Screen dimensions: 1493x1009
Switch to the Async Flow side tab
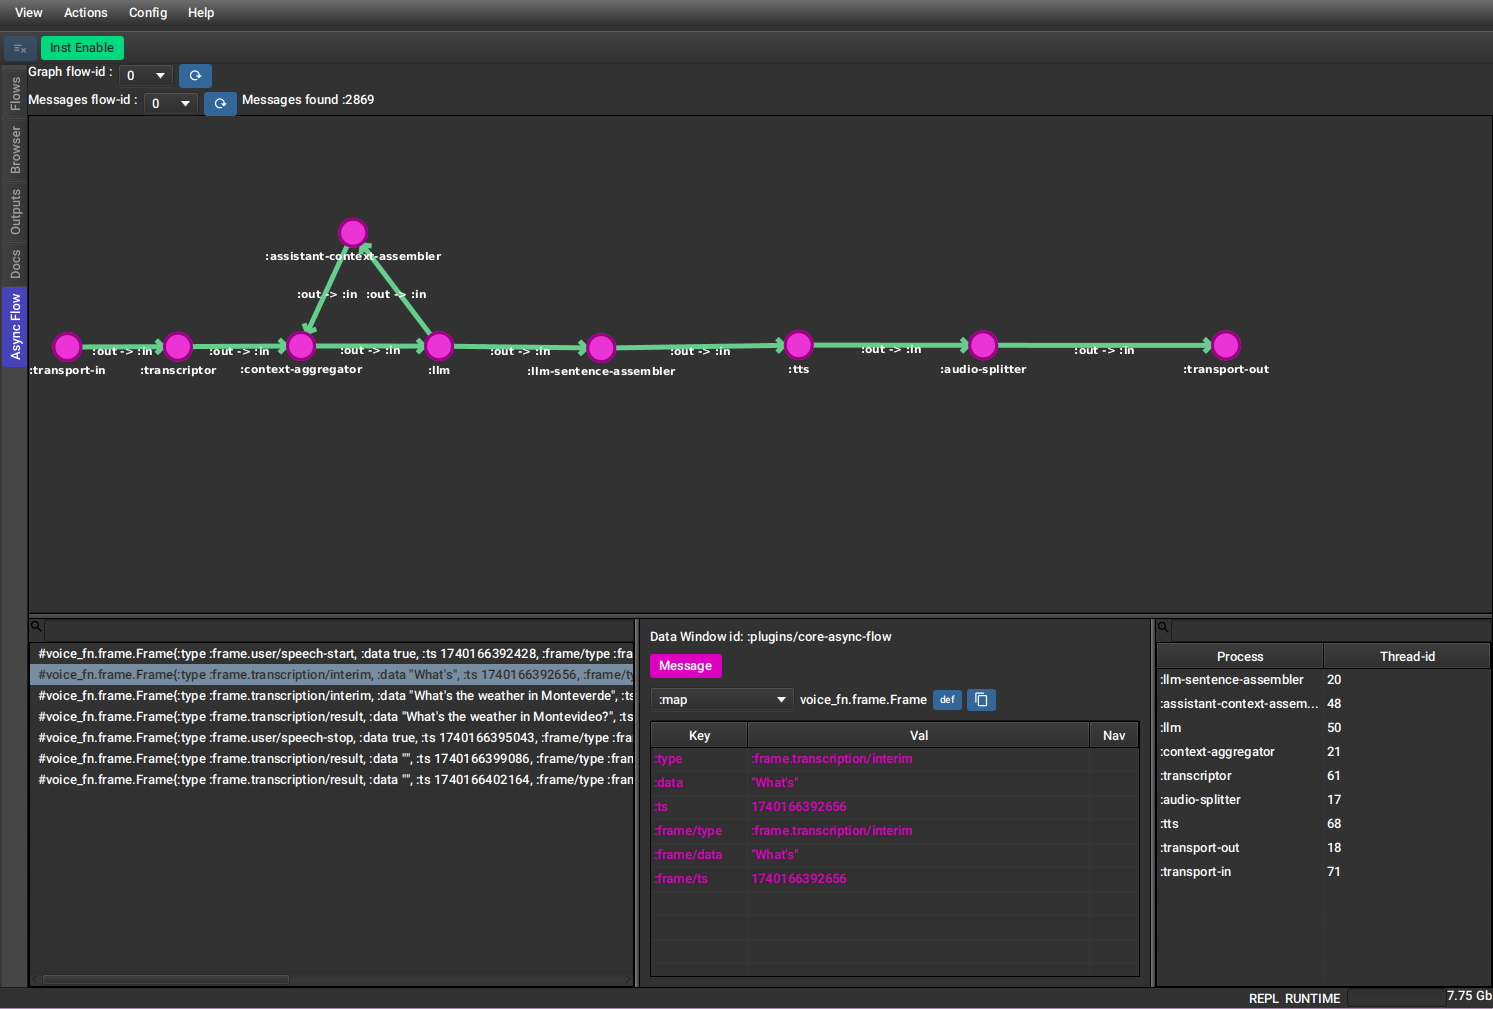coord(15,327)
